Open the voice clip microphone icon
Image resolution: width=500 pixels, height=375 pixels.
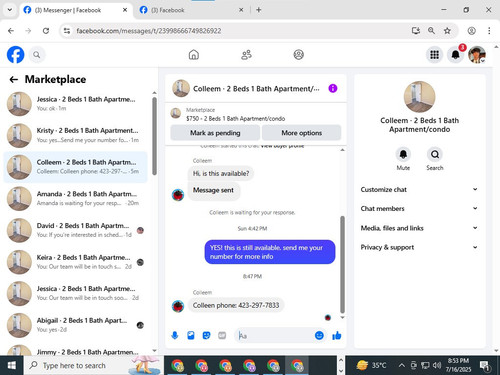point(175,335)
